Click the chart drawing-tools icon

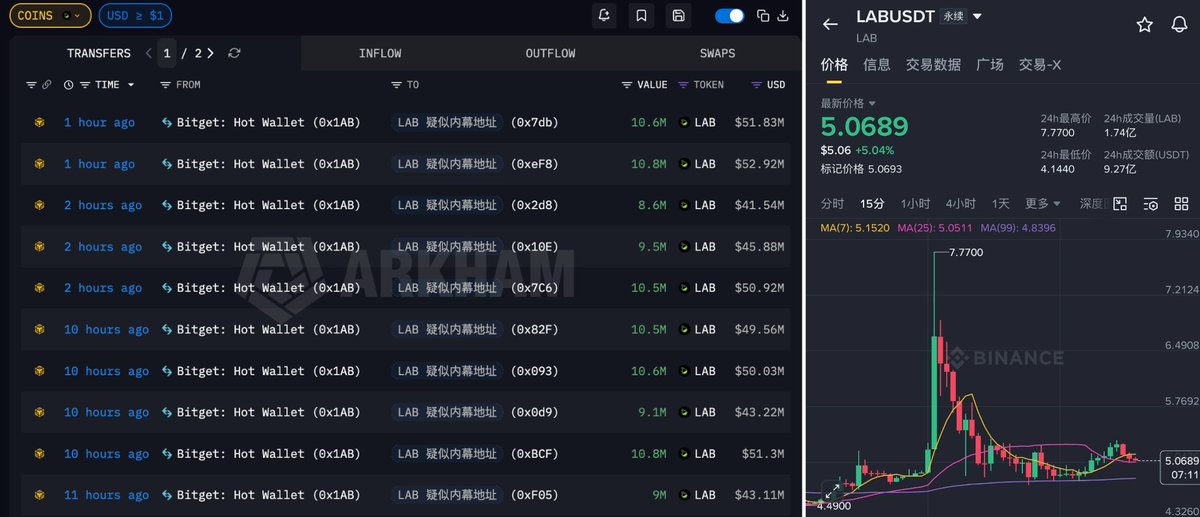point(1120,204)
